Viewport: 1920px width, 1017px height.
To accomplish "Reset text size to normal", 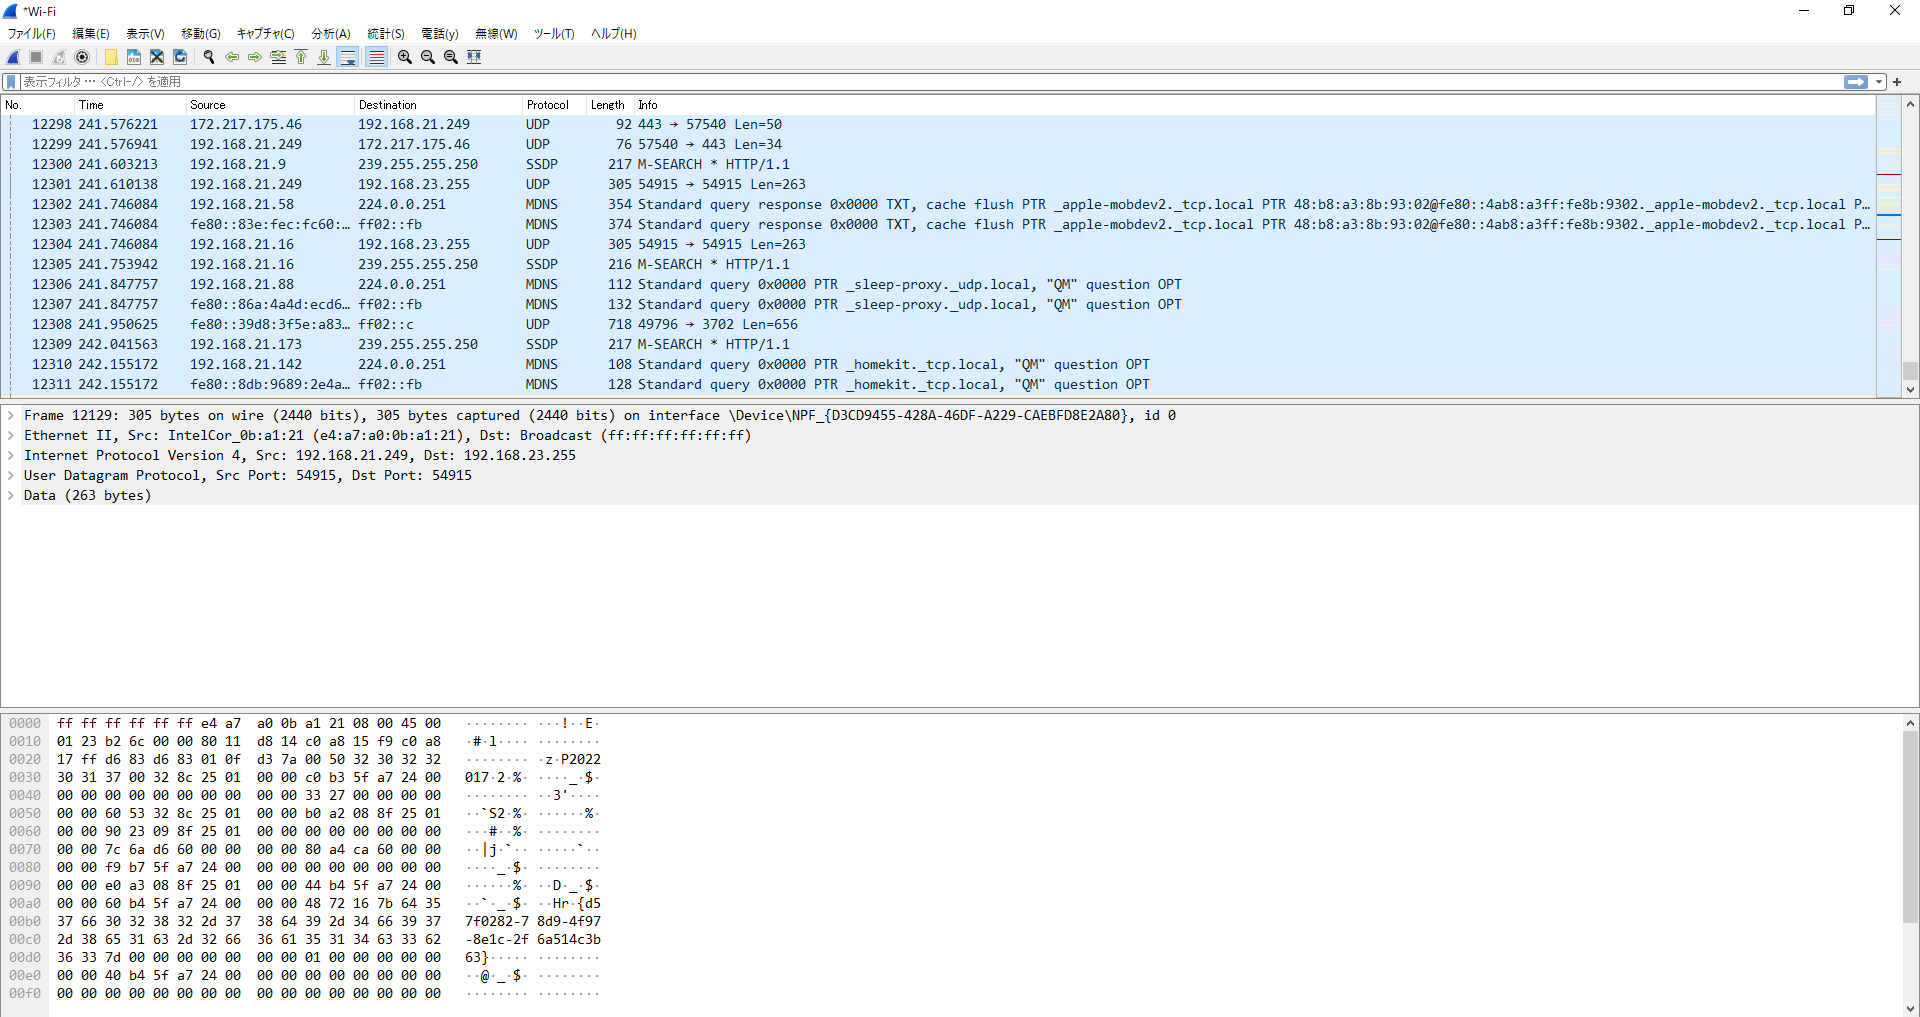I will click(451, 57).
